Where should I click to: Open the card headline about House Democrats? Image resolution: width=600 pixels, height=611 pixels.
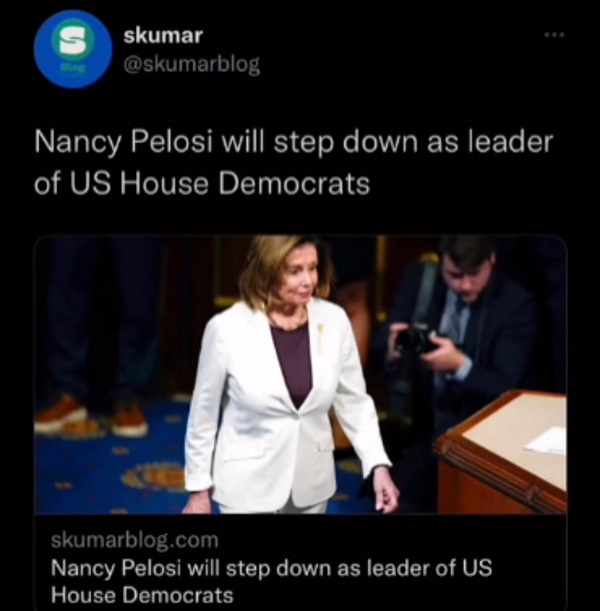[x=271, y=581]
